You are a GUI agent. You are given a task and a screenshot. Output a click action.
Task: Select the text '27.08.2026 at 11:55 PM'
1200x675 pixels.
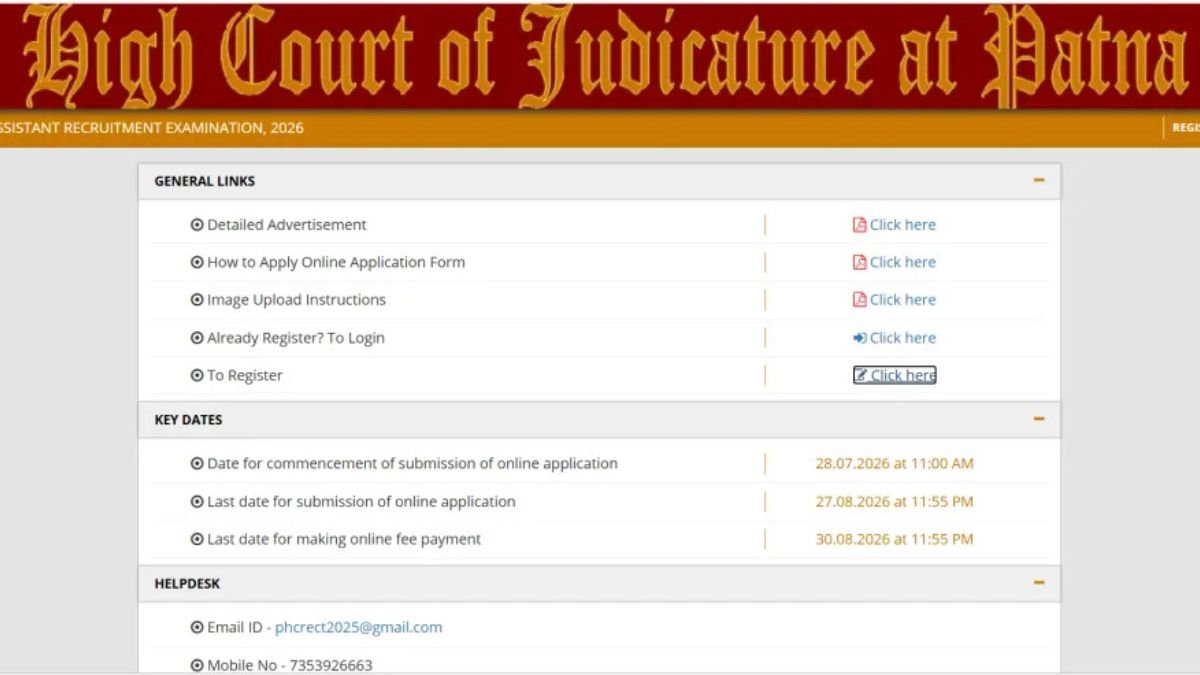894,502
